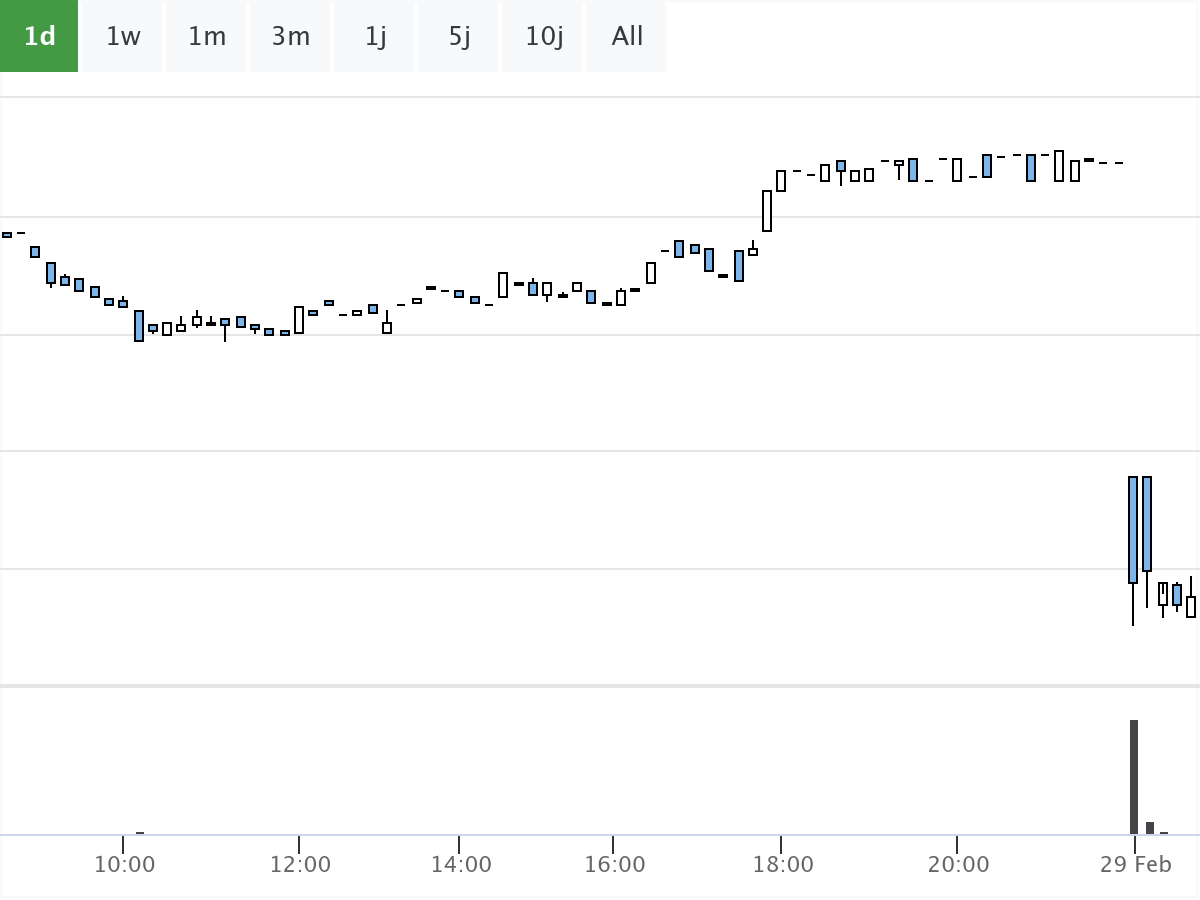1200x900 pixels.
Task: Choose the 1j one-year range
Action: click(x=373, y=36)
